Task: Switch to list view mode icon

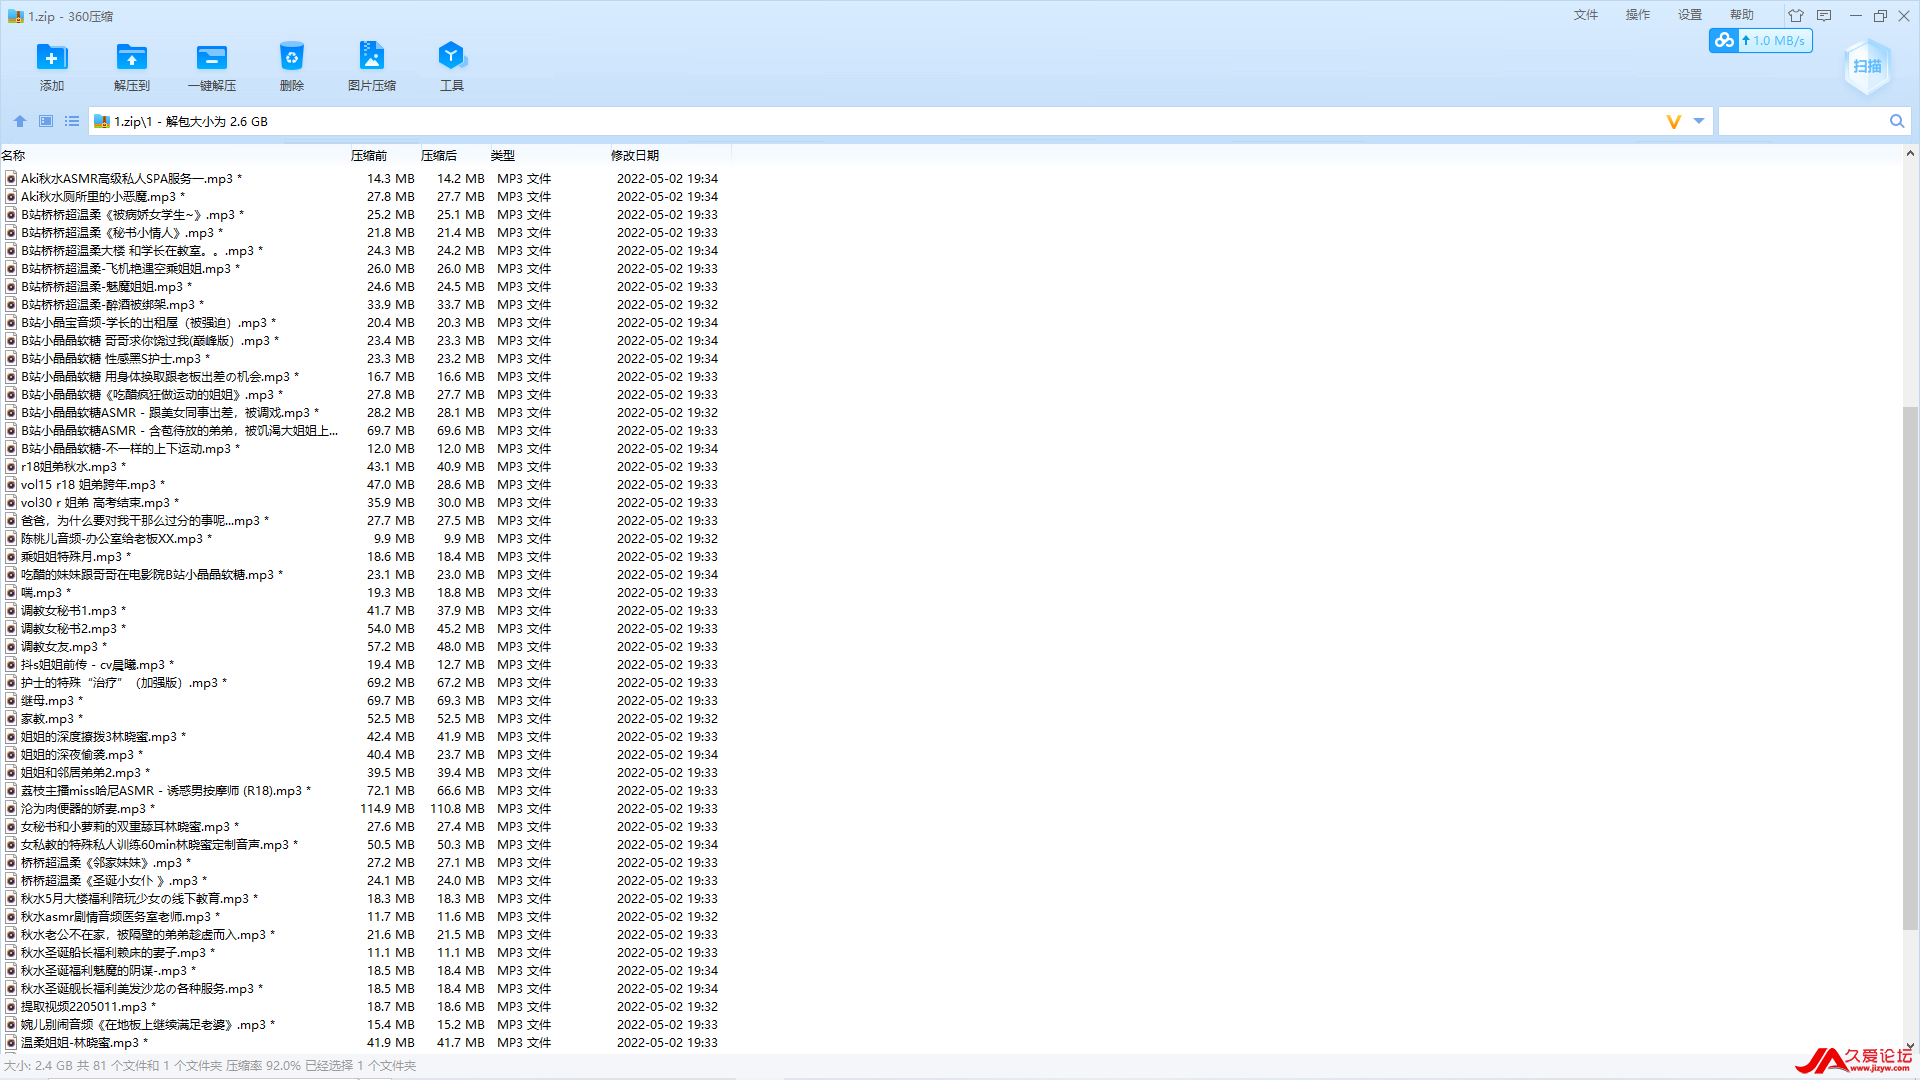Action: pos(72,121)
